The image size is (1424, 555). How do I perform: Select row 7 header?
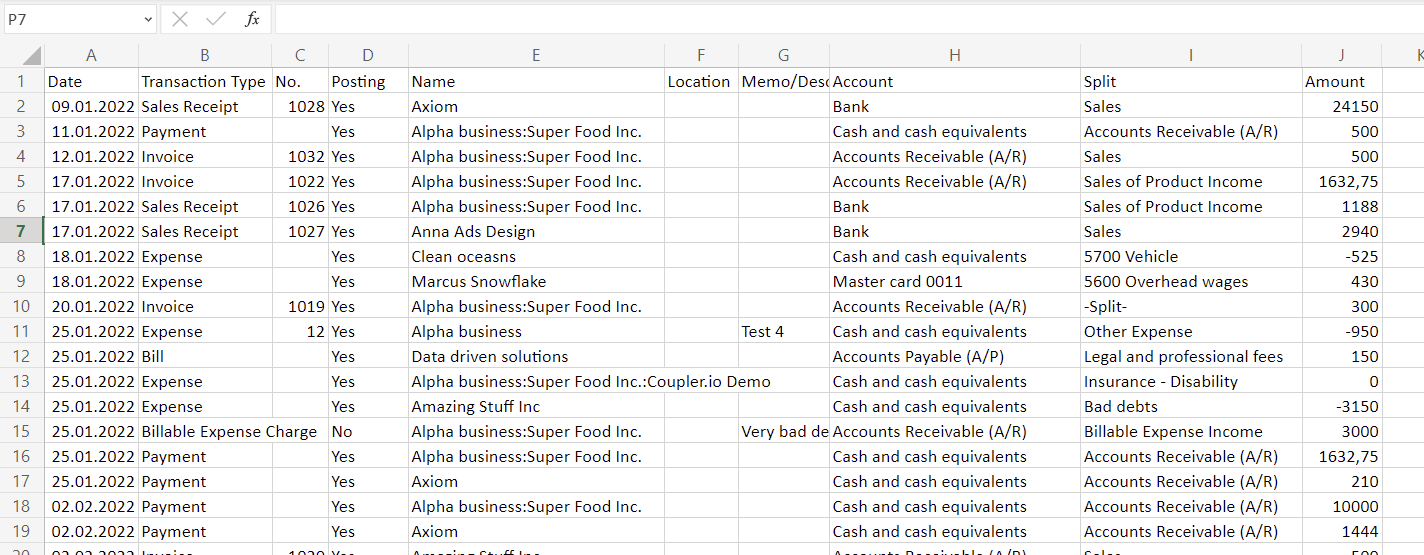pyautogui.click(x=22, y=231)
